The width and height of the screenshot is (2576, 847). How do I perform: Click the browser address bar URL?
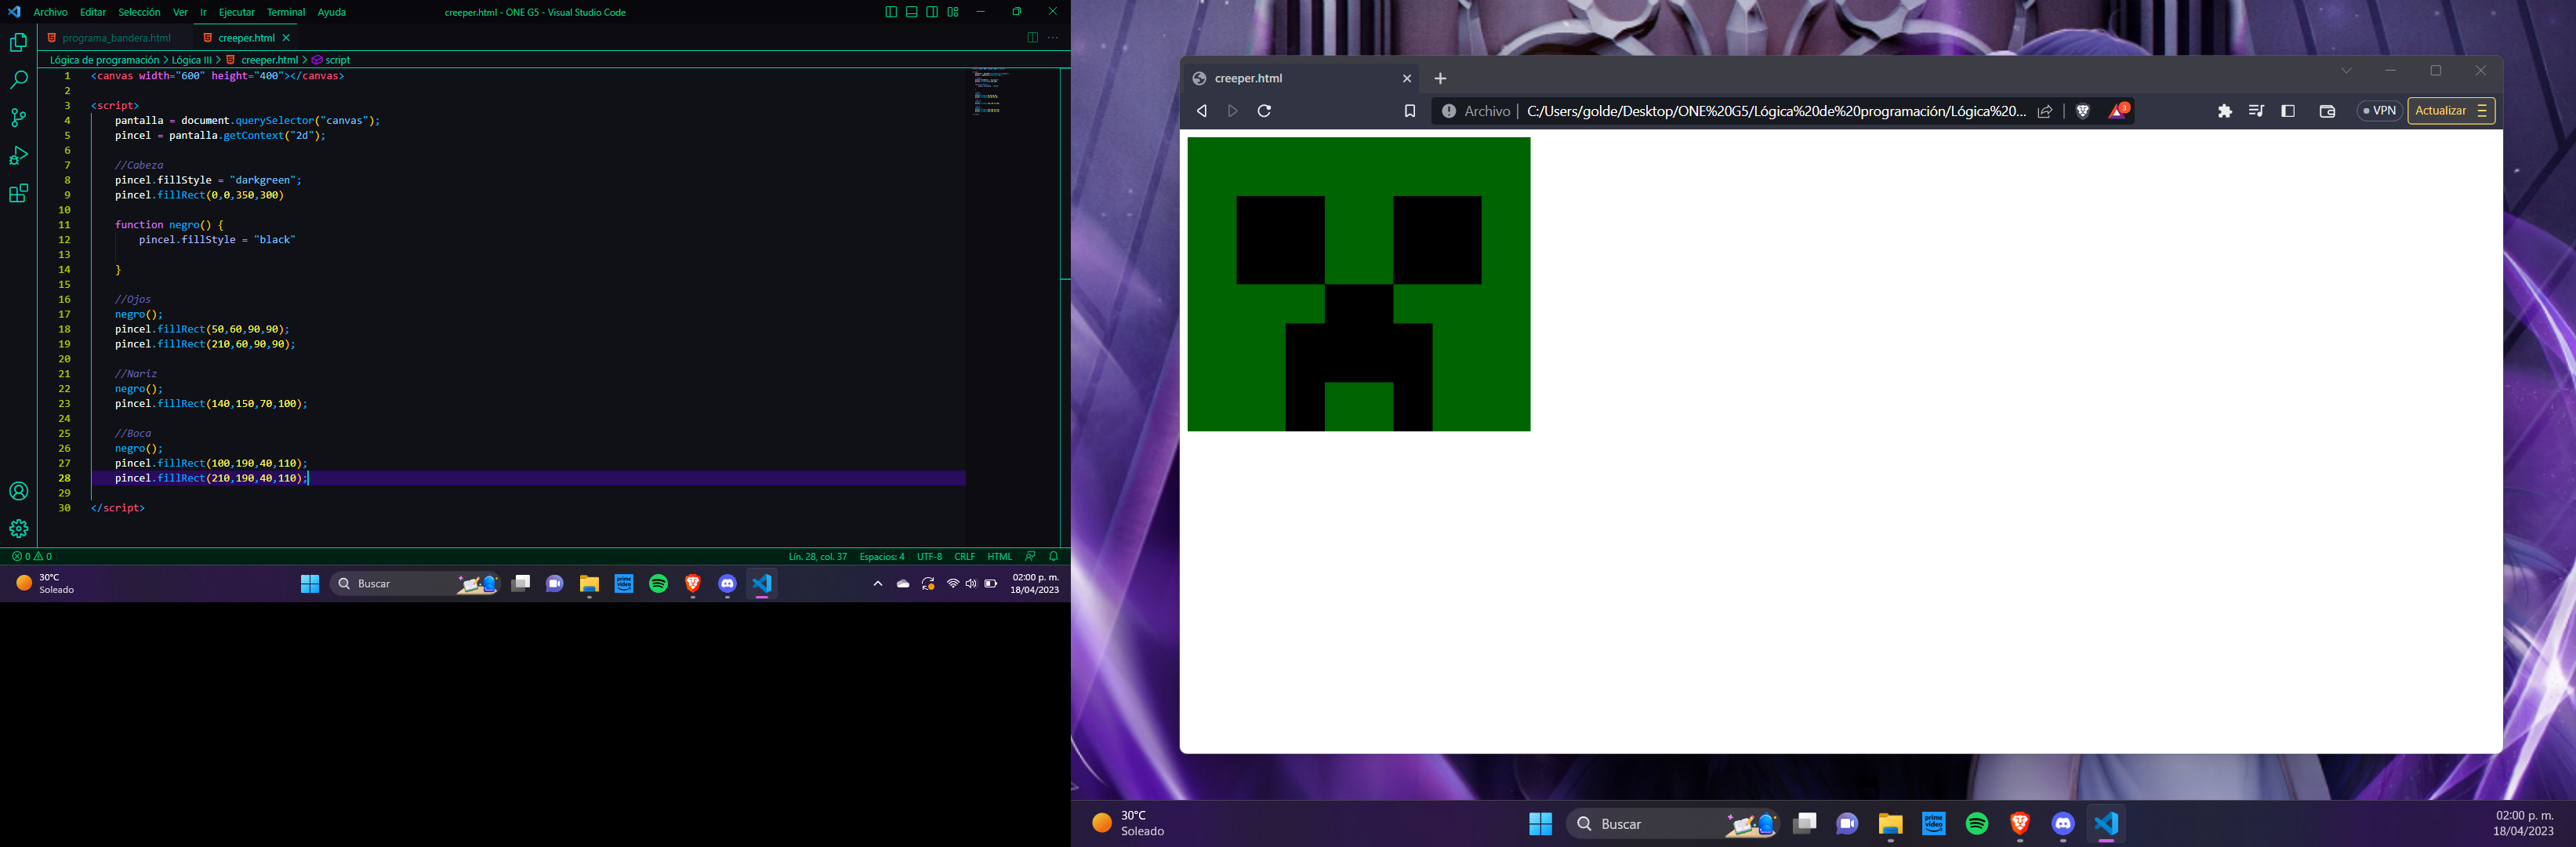[1776, 111]
